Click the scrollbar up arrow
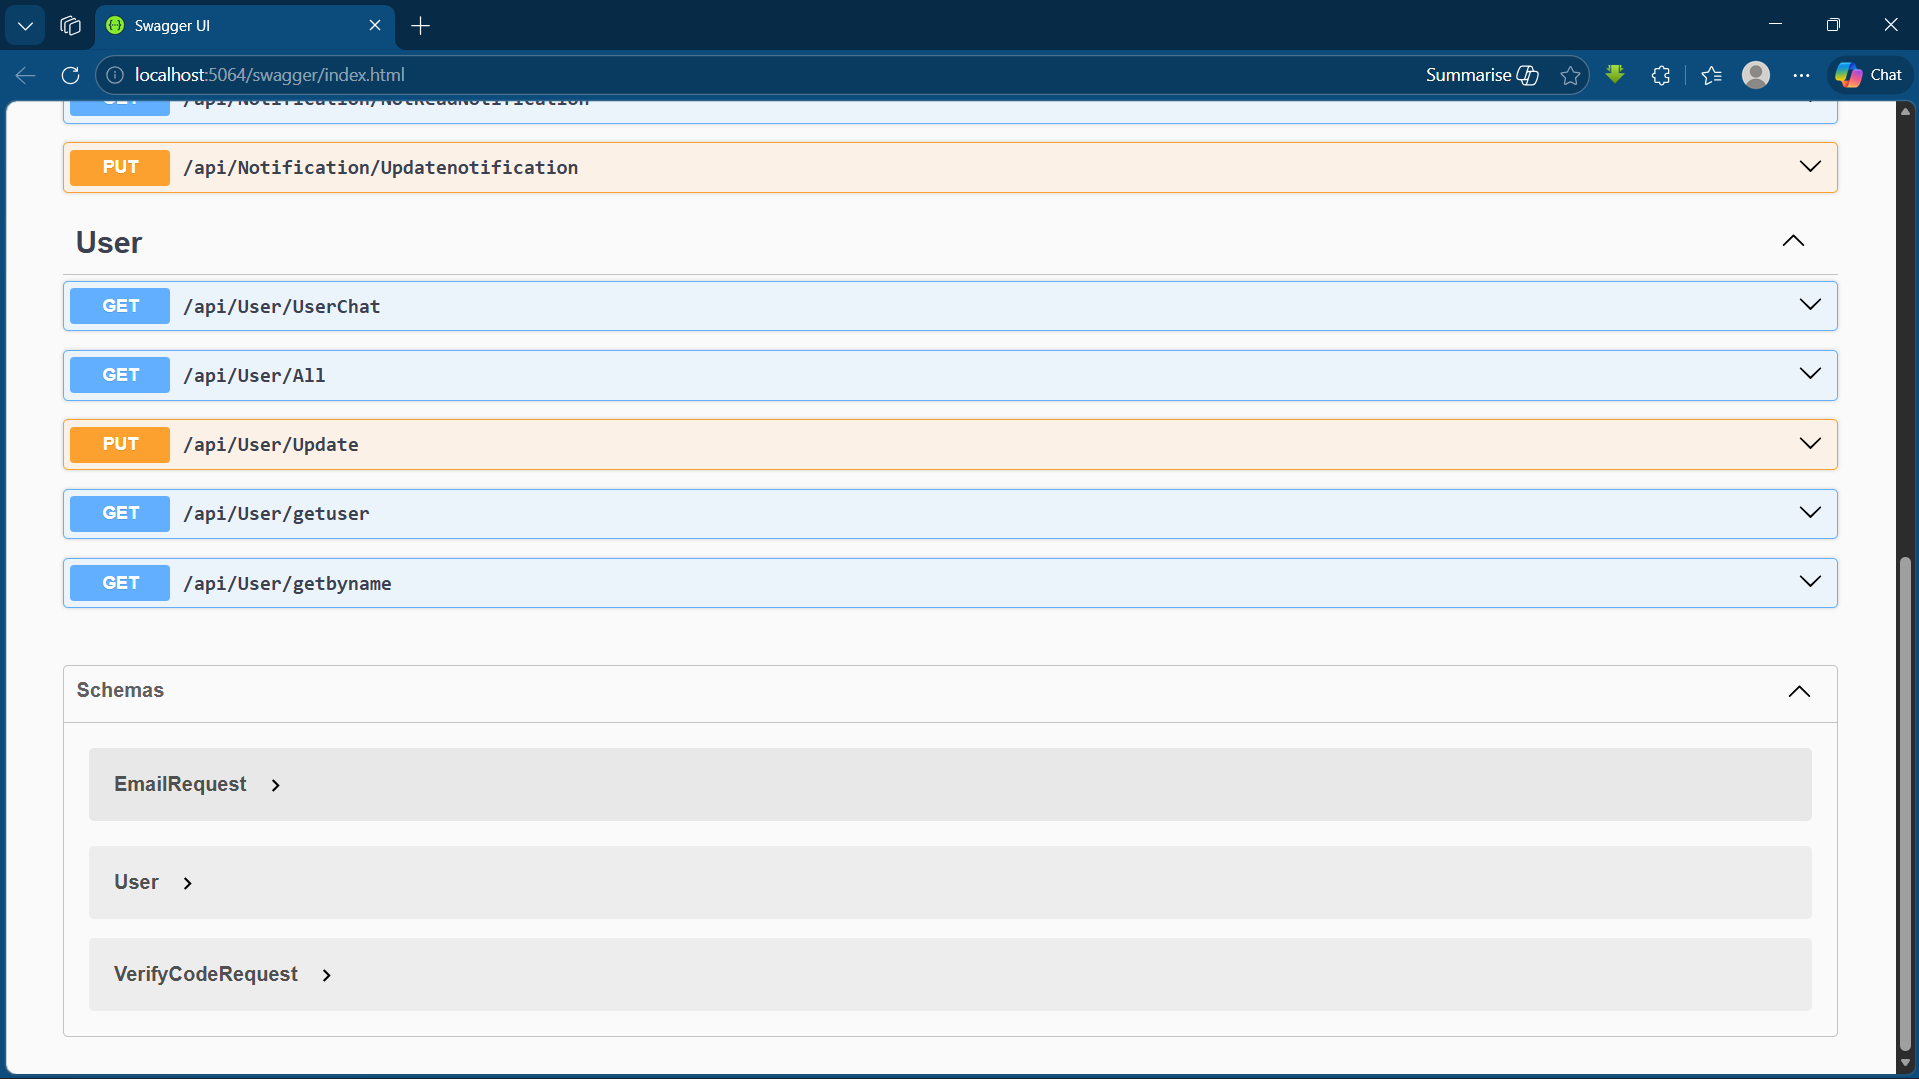Viewport: 1919px width, 1079px height. (1905, 110)
